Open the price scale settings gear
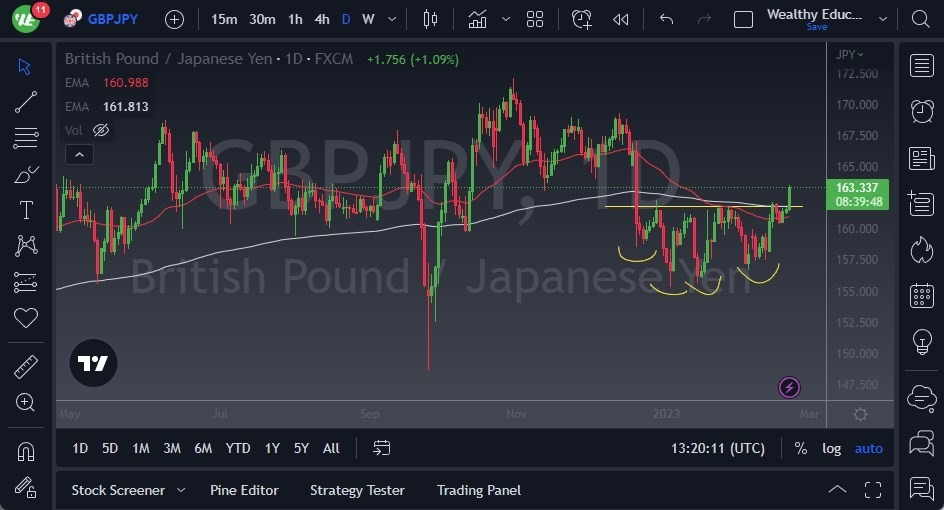 click(860, 415)
